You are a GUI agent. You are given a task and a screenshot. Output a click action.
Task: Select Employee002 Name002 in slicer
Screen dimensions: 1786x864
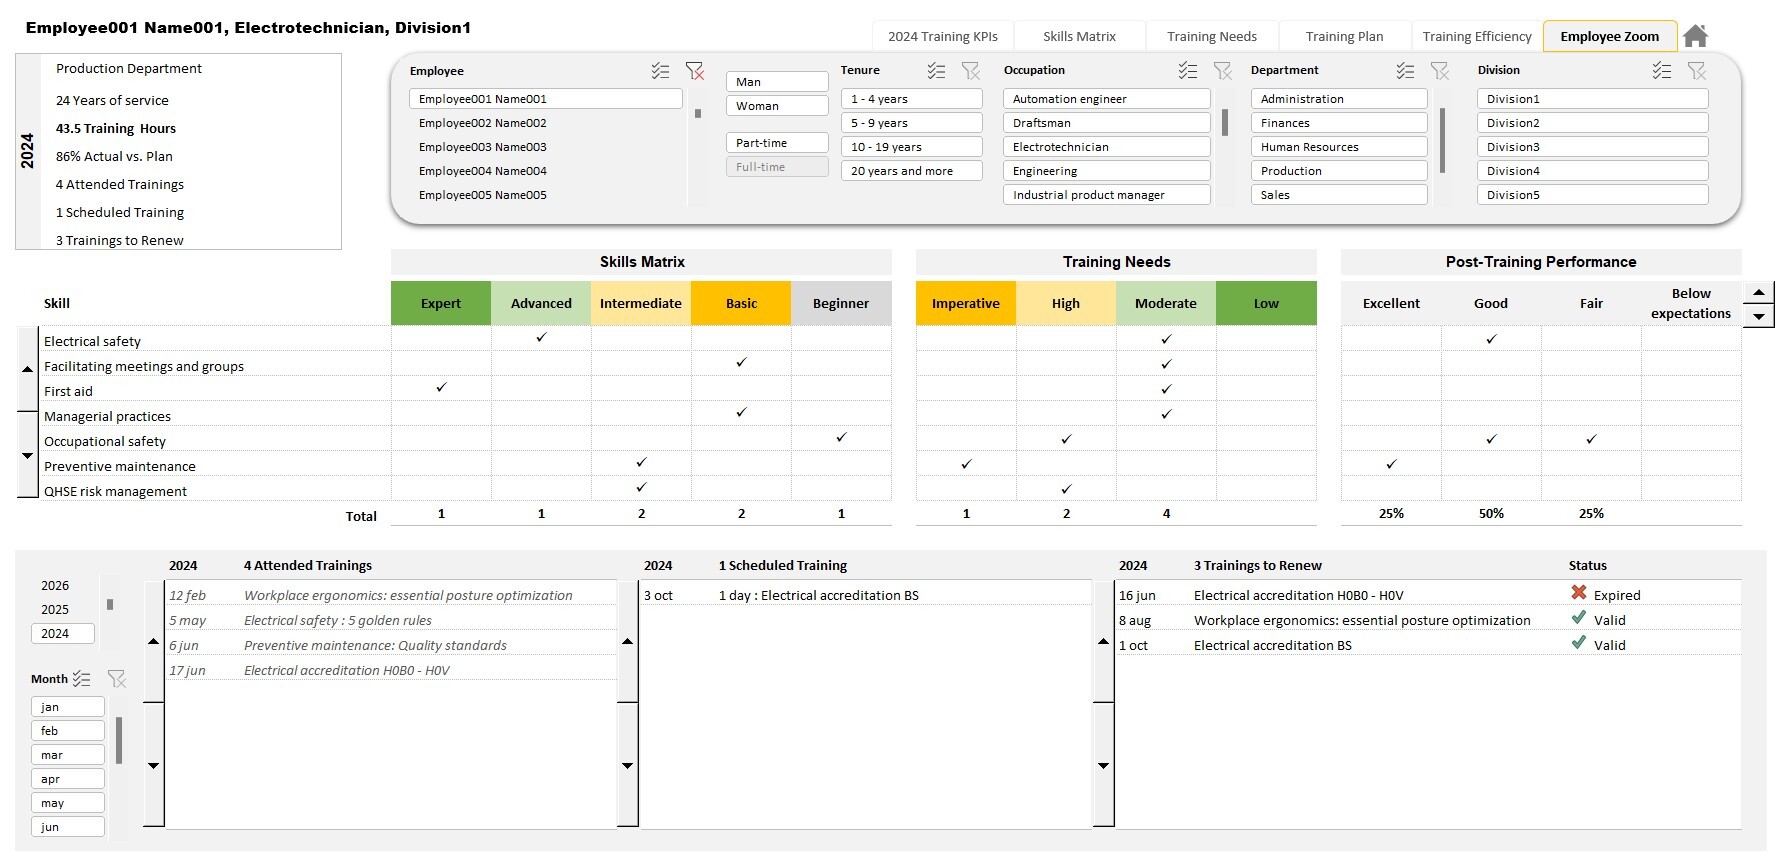[x=546, y=123]
